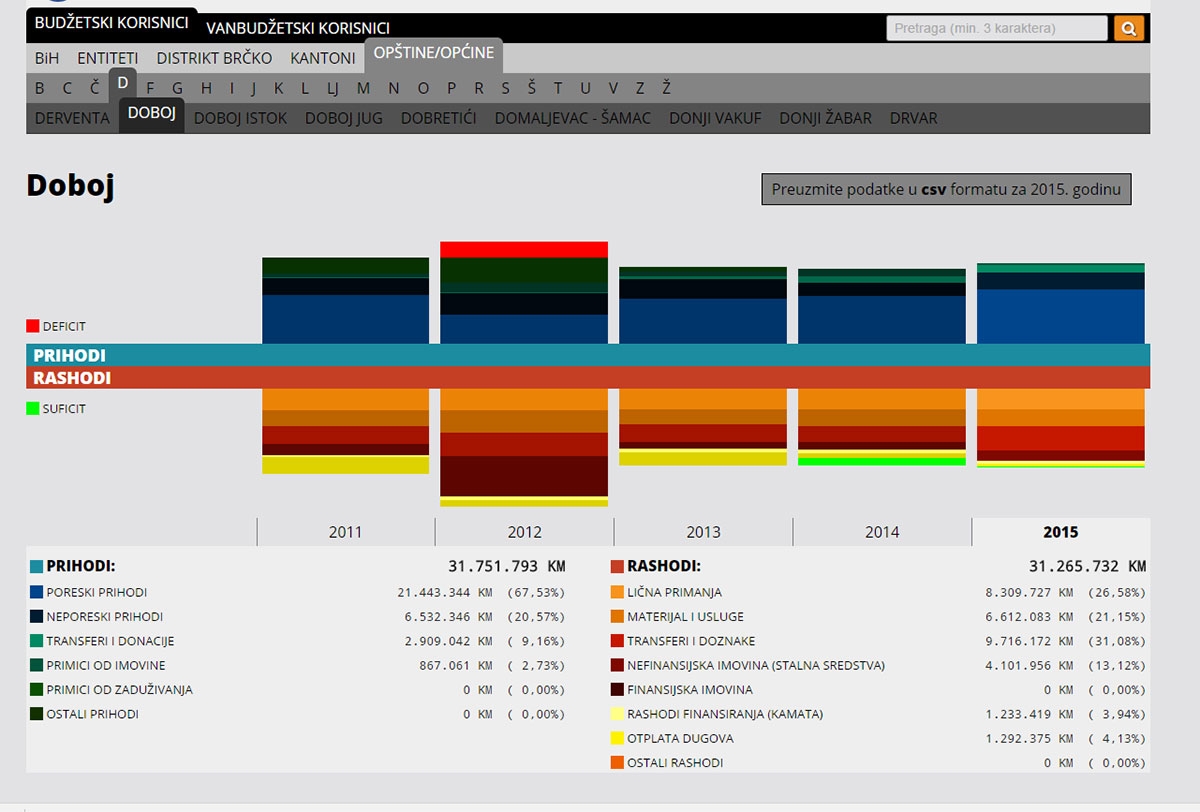The width and height of the screenshot is (1200, 812).
Task: Click the orange search magnifier button
Action: pyautogui.click(x=1129, y=29)
